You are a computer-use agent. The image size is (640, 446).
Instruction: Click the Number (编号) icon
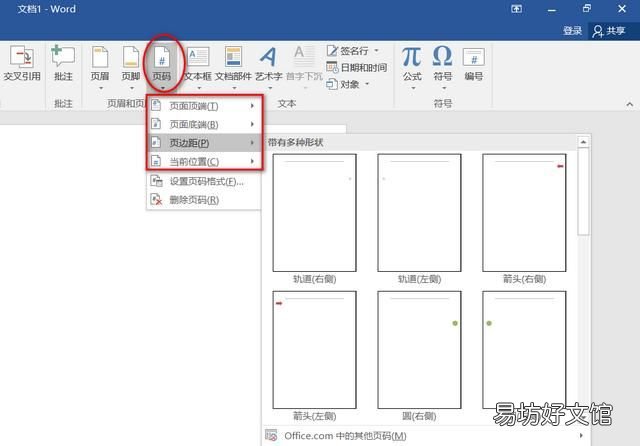point(474,57)
